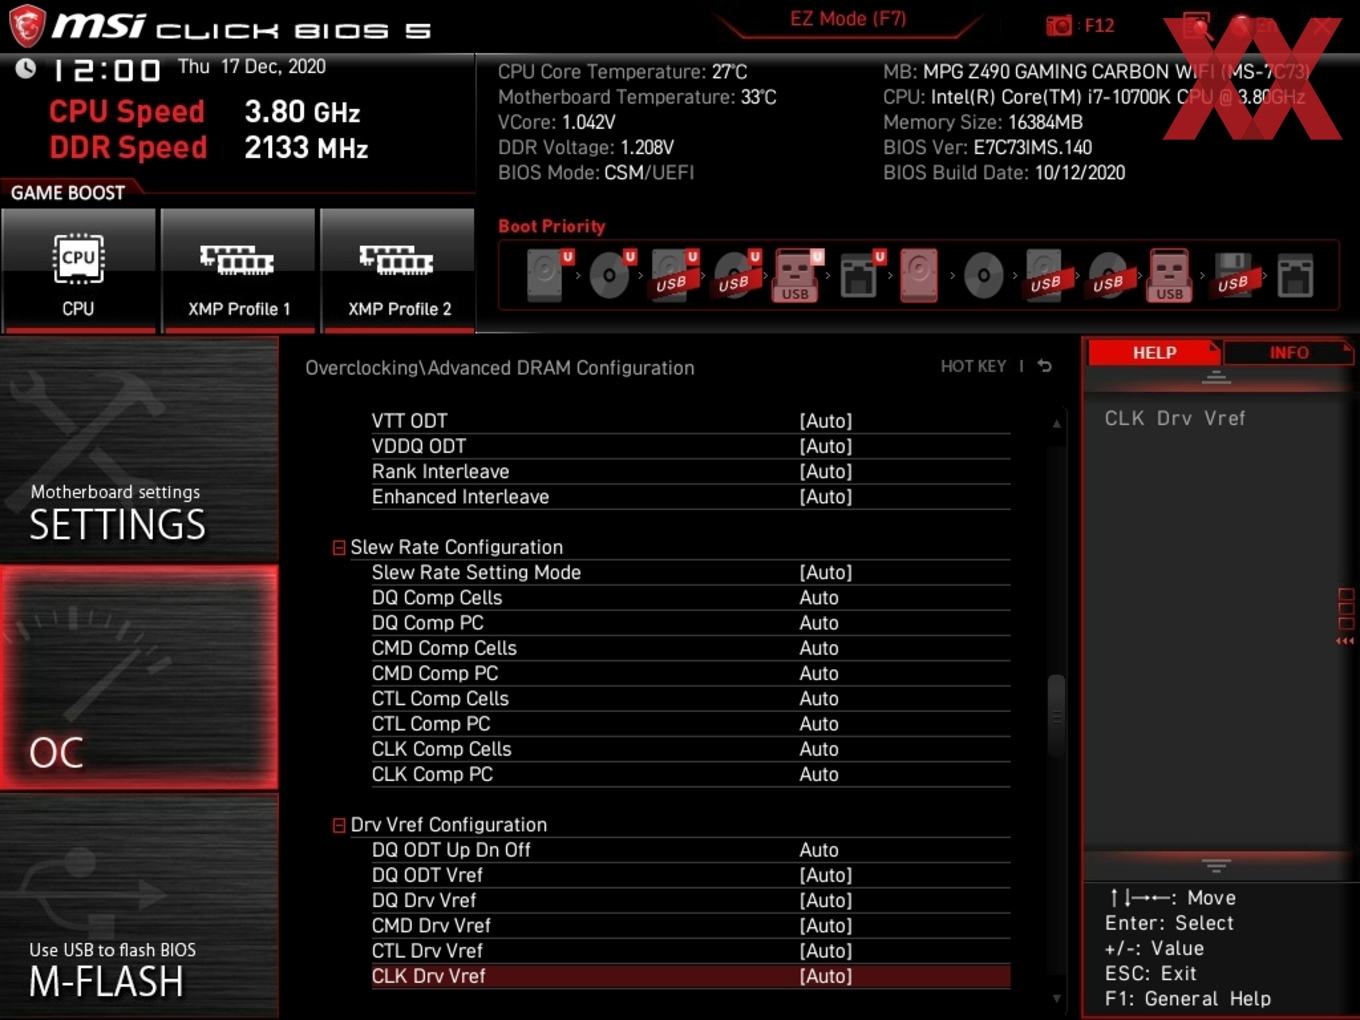Expand the side favorites arrows at right edge
1360x1020 pixels.
[1346, 641]
